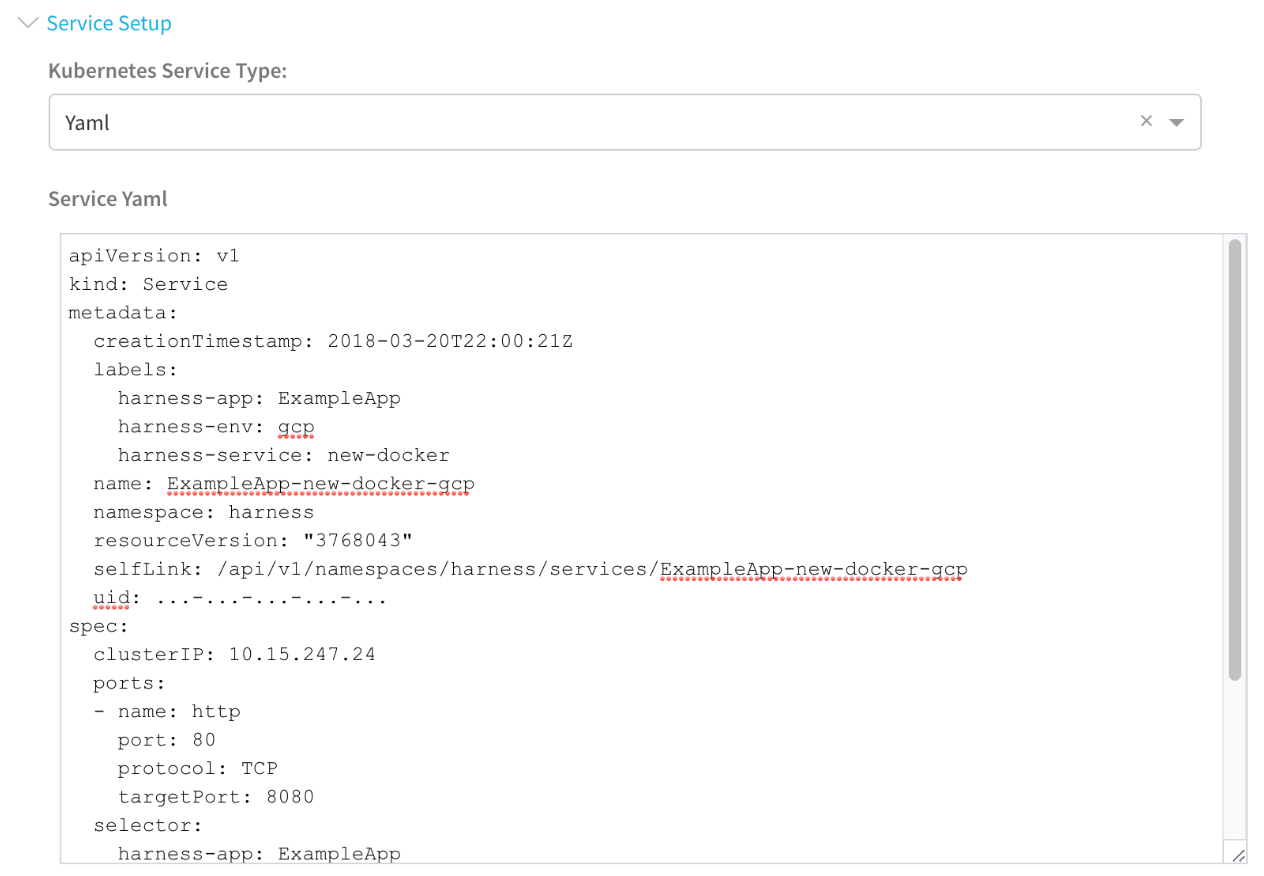Click the 'protocol: TCP' line
This screenshot has height=876, width=1264.
[x=198, y=769]
